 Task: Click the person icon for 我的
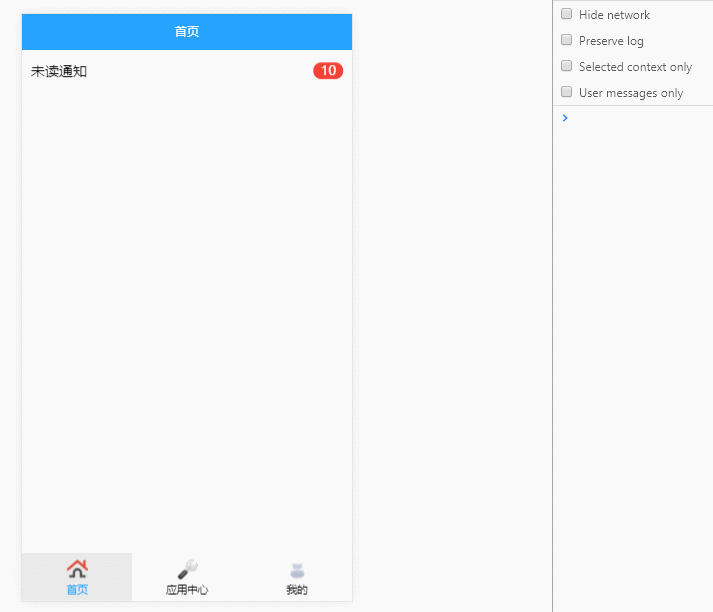click(297, 570)
